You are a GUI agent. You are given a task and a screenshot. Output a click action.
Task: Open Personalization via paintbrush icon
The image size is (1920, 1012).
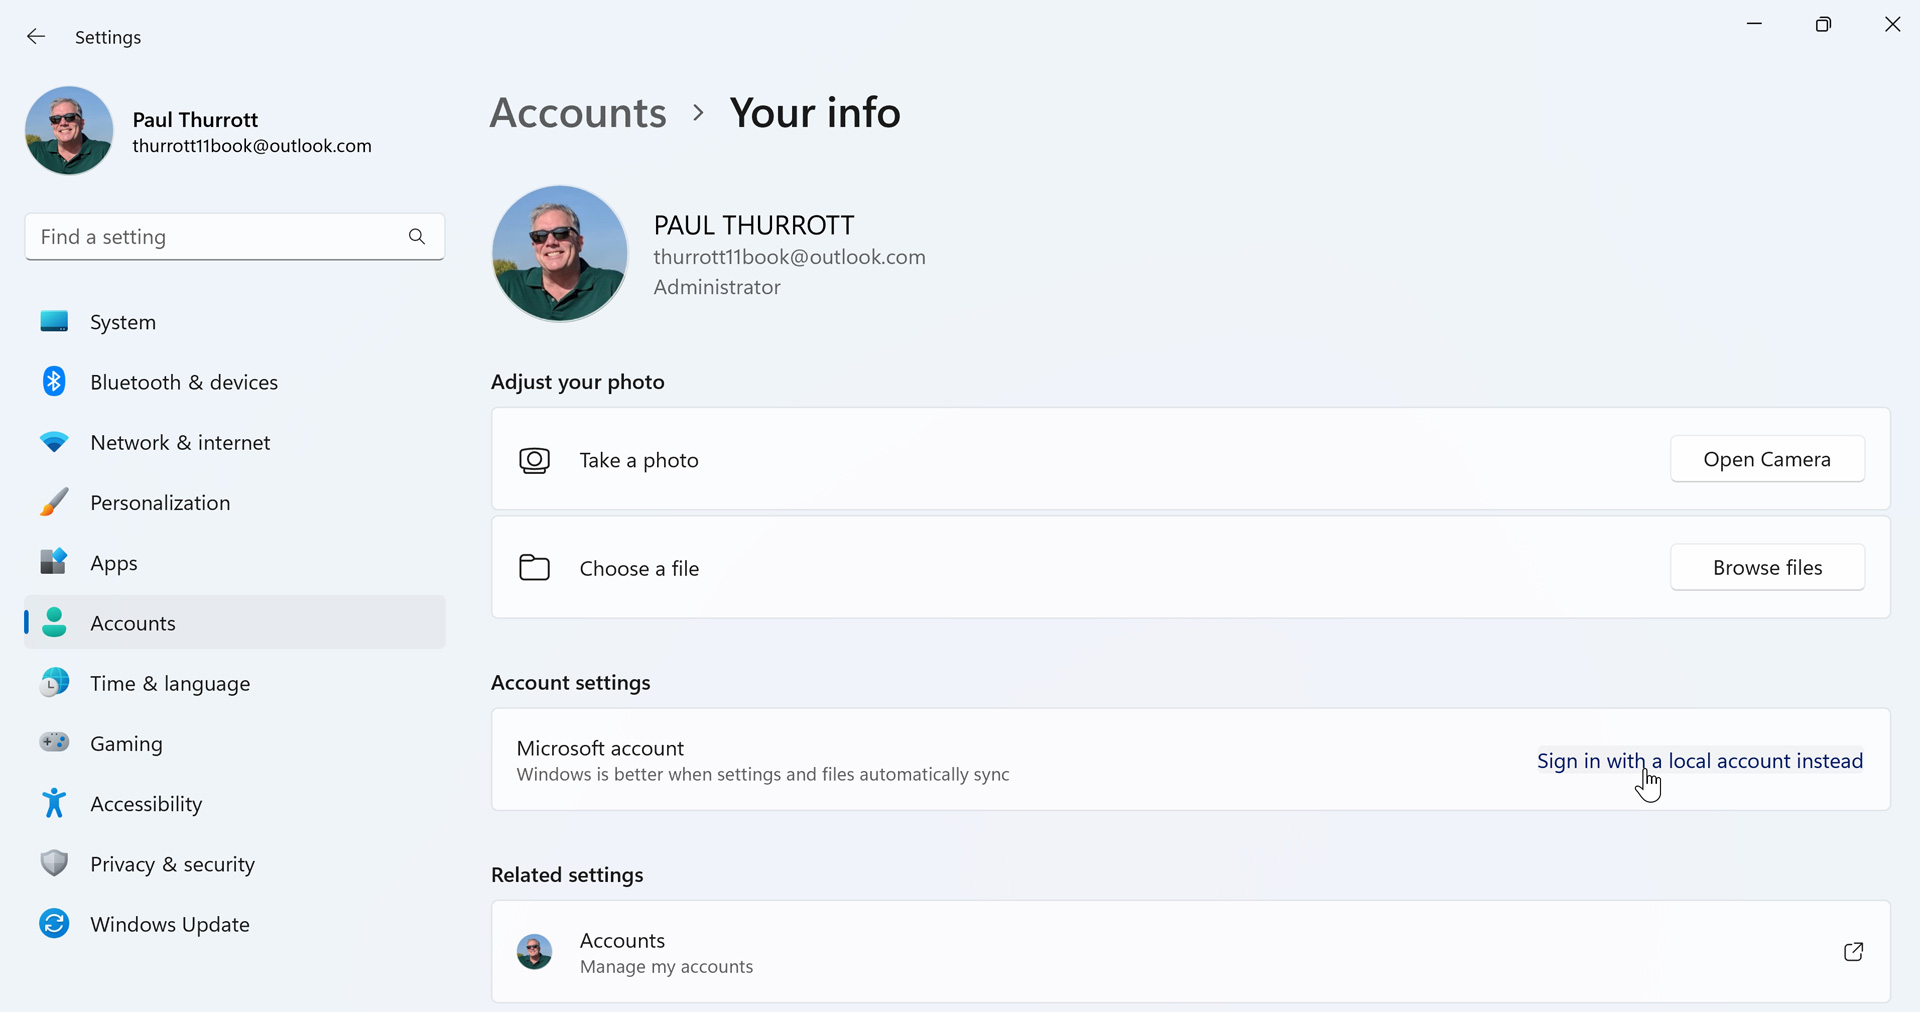pyautogui.click(x=54, y=502)
